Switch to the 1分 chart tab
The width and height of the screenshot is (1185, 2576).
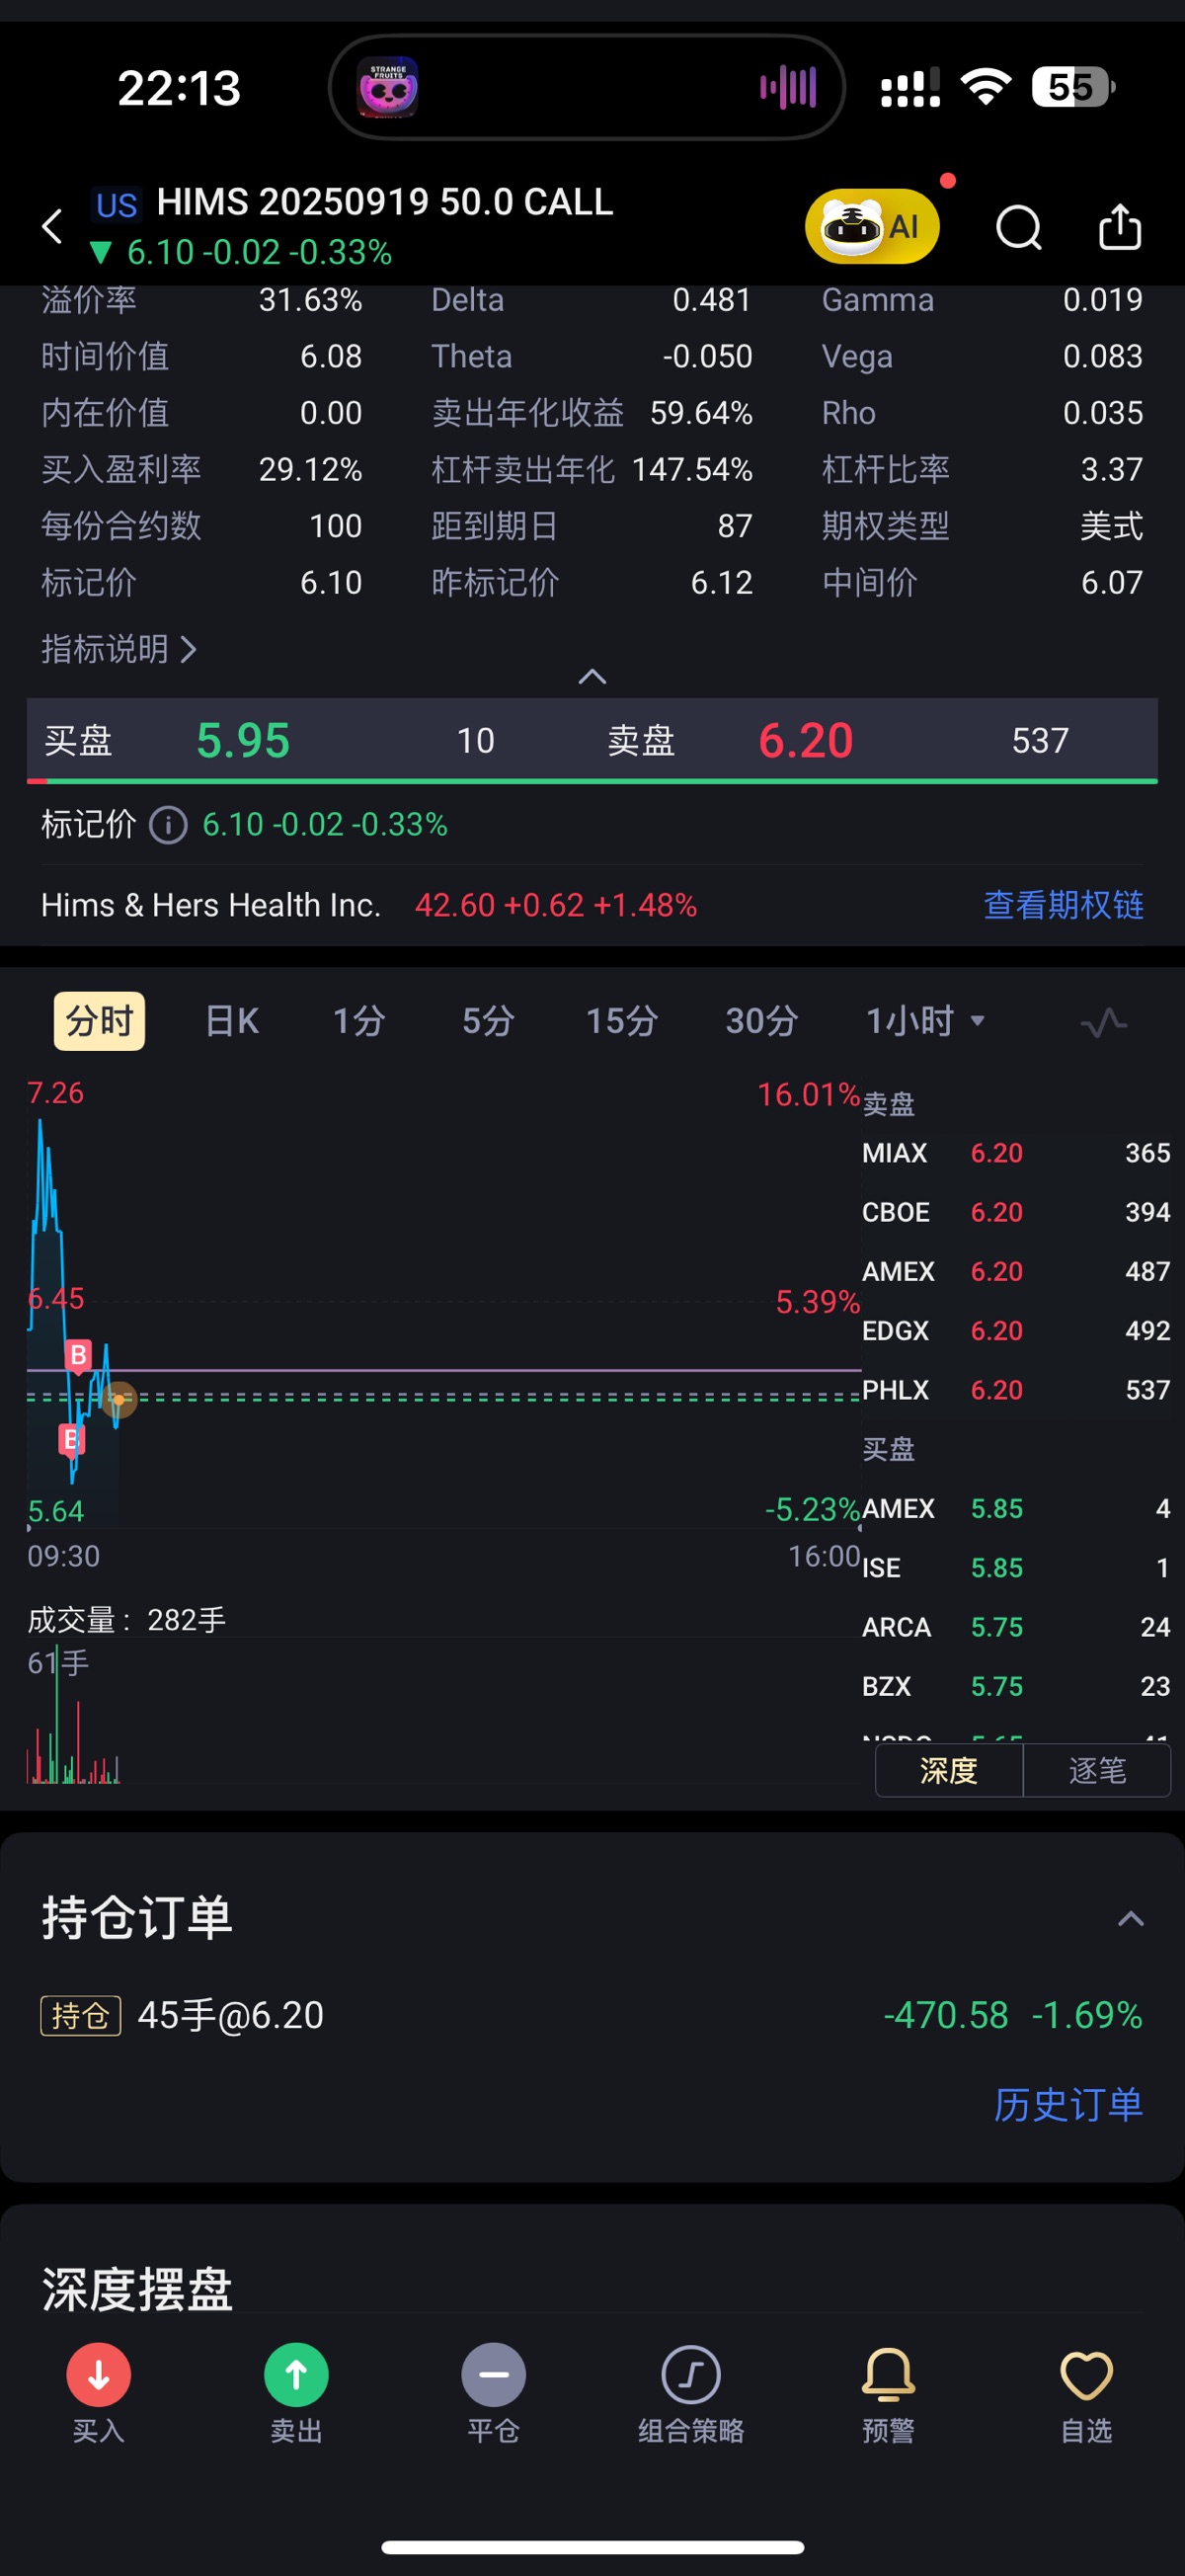click(359, 1021)
